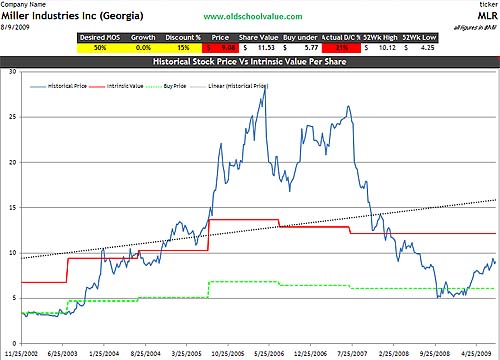Select the Share Value 11.53 cell
The height and width of the screenshot is (360, 500).
[259, 48]
